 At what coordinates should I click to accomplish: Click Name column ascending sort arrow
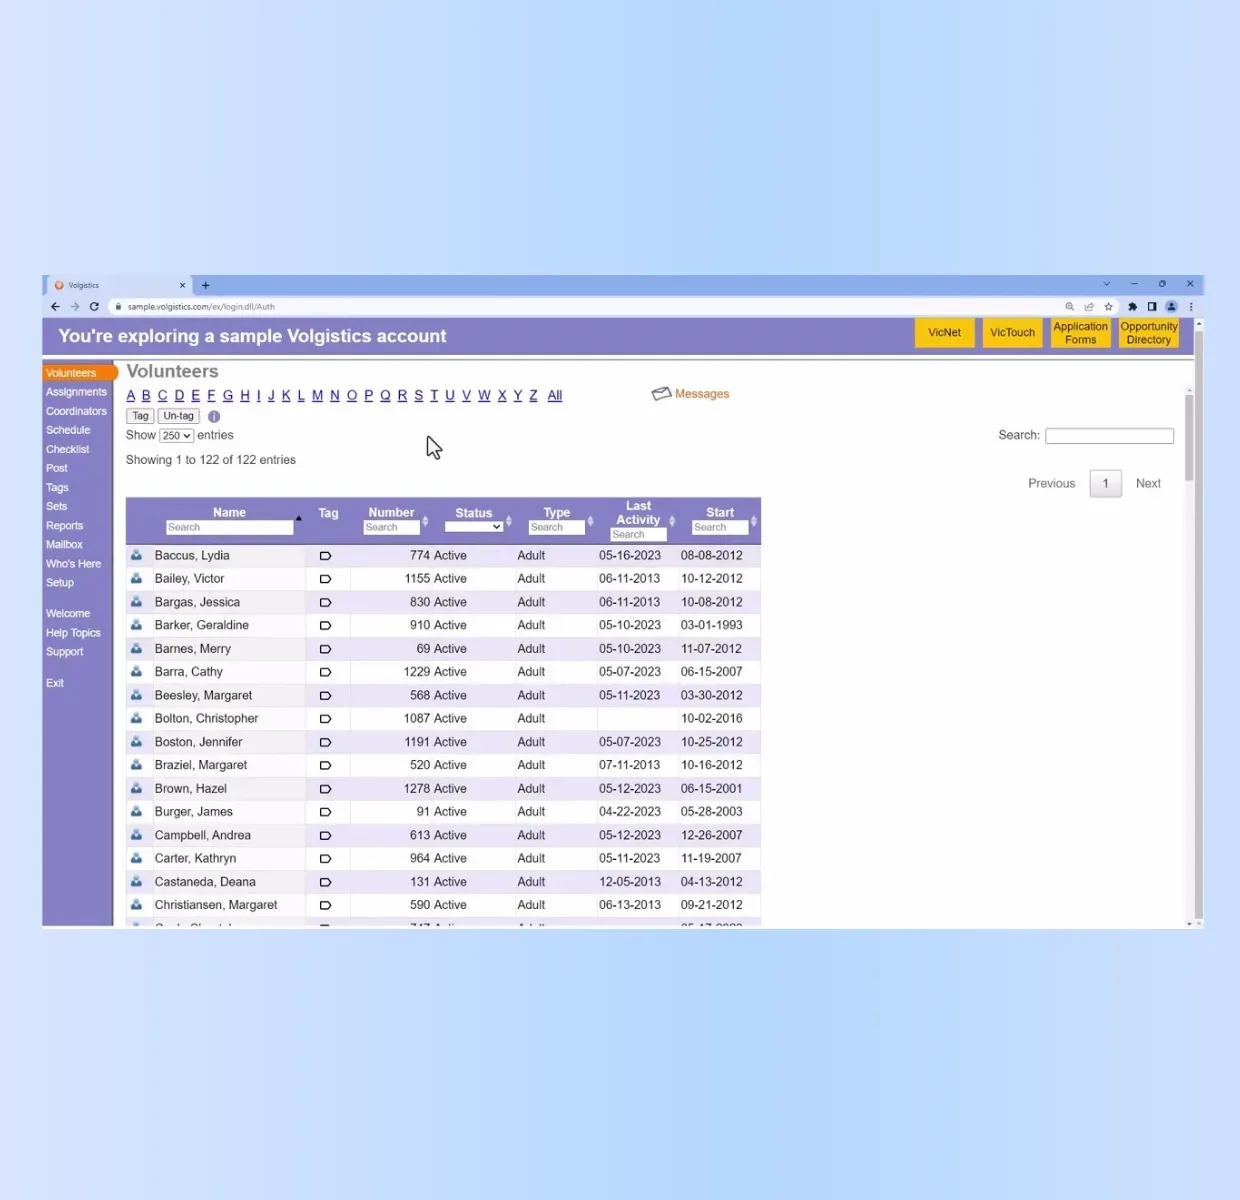click(x=298, y=518)
